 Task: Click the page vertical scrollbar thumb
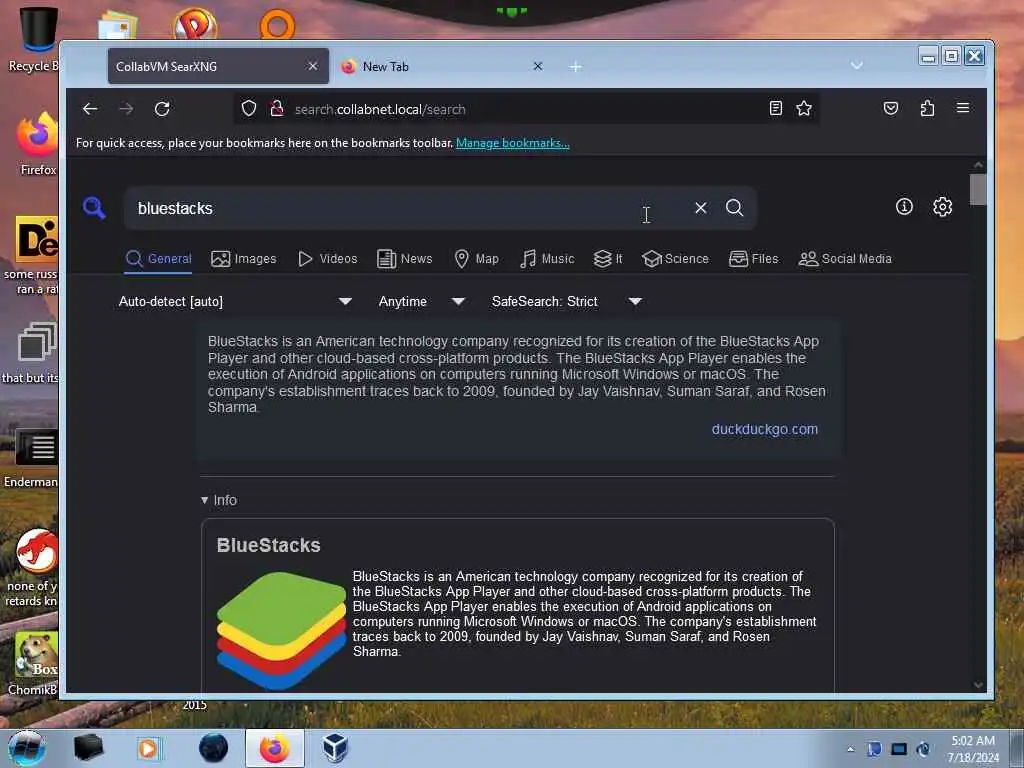pos(978,189)
